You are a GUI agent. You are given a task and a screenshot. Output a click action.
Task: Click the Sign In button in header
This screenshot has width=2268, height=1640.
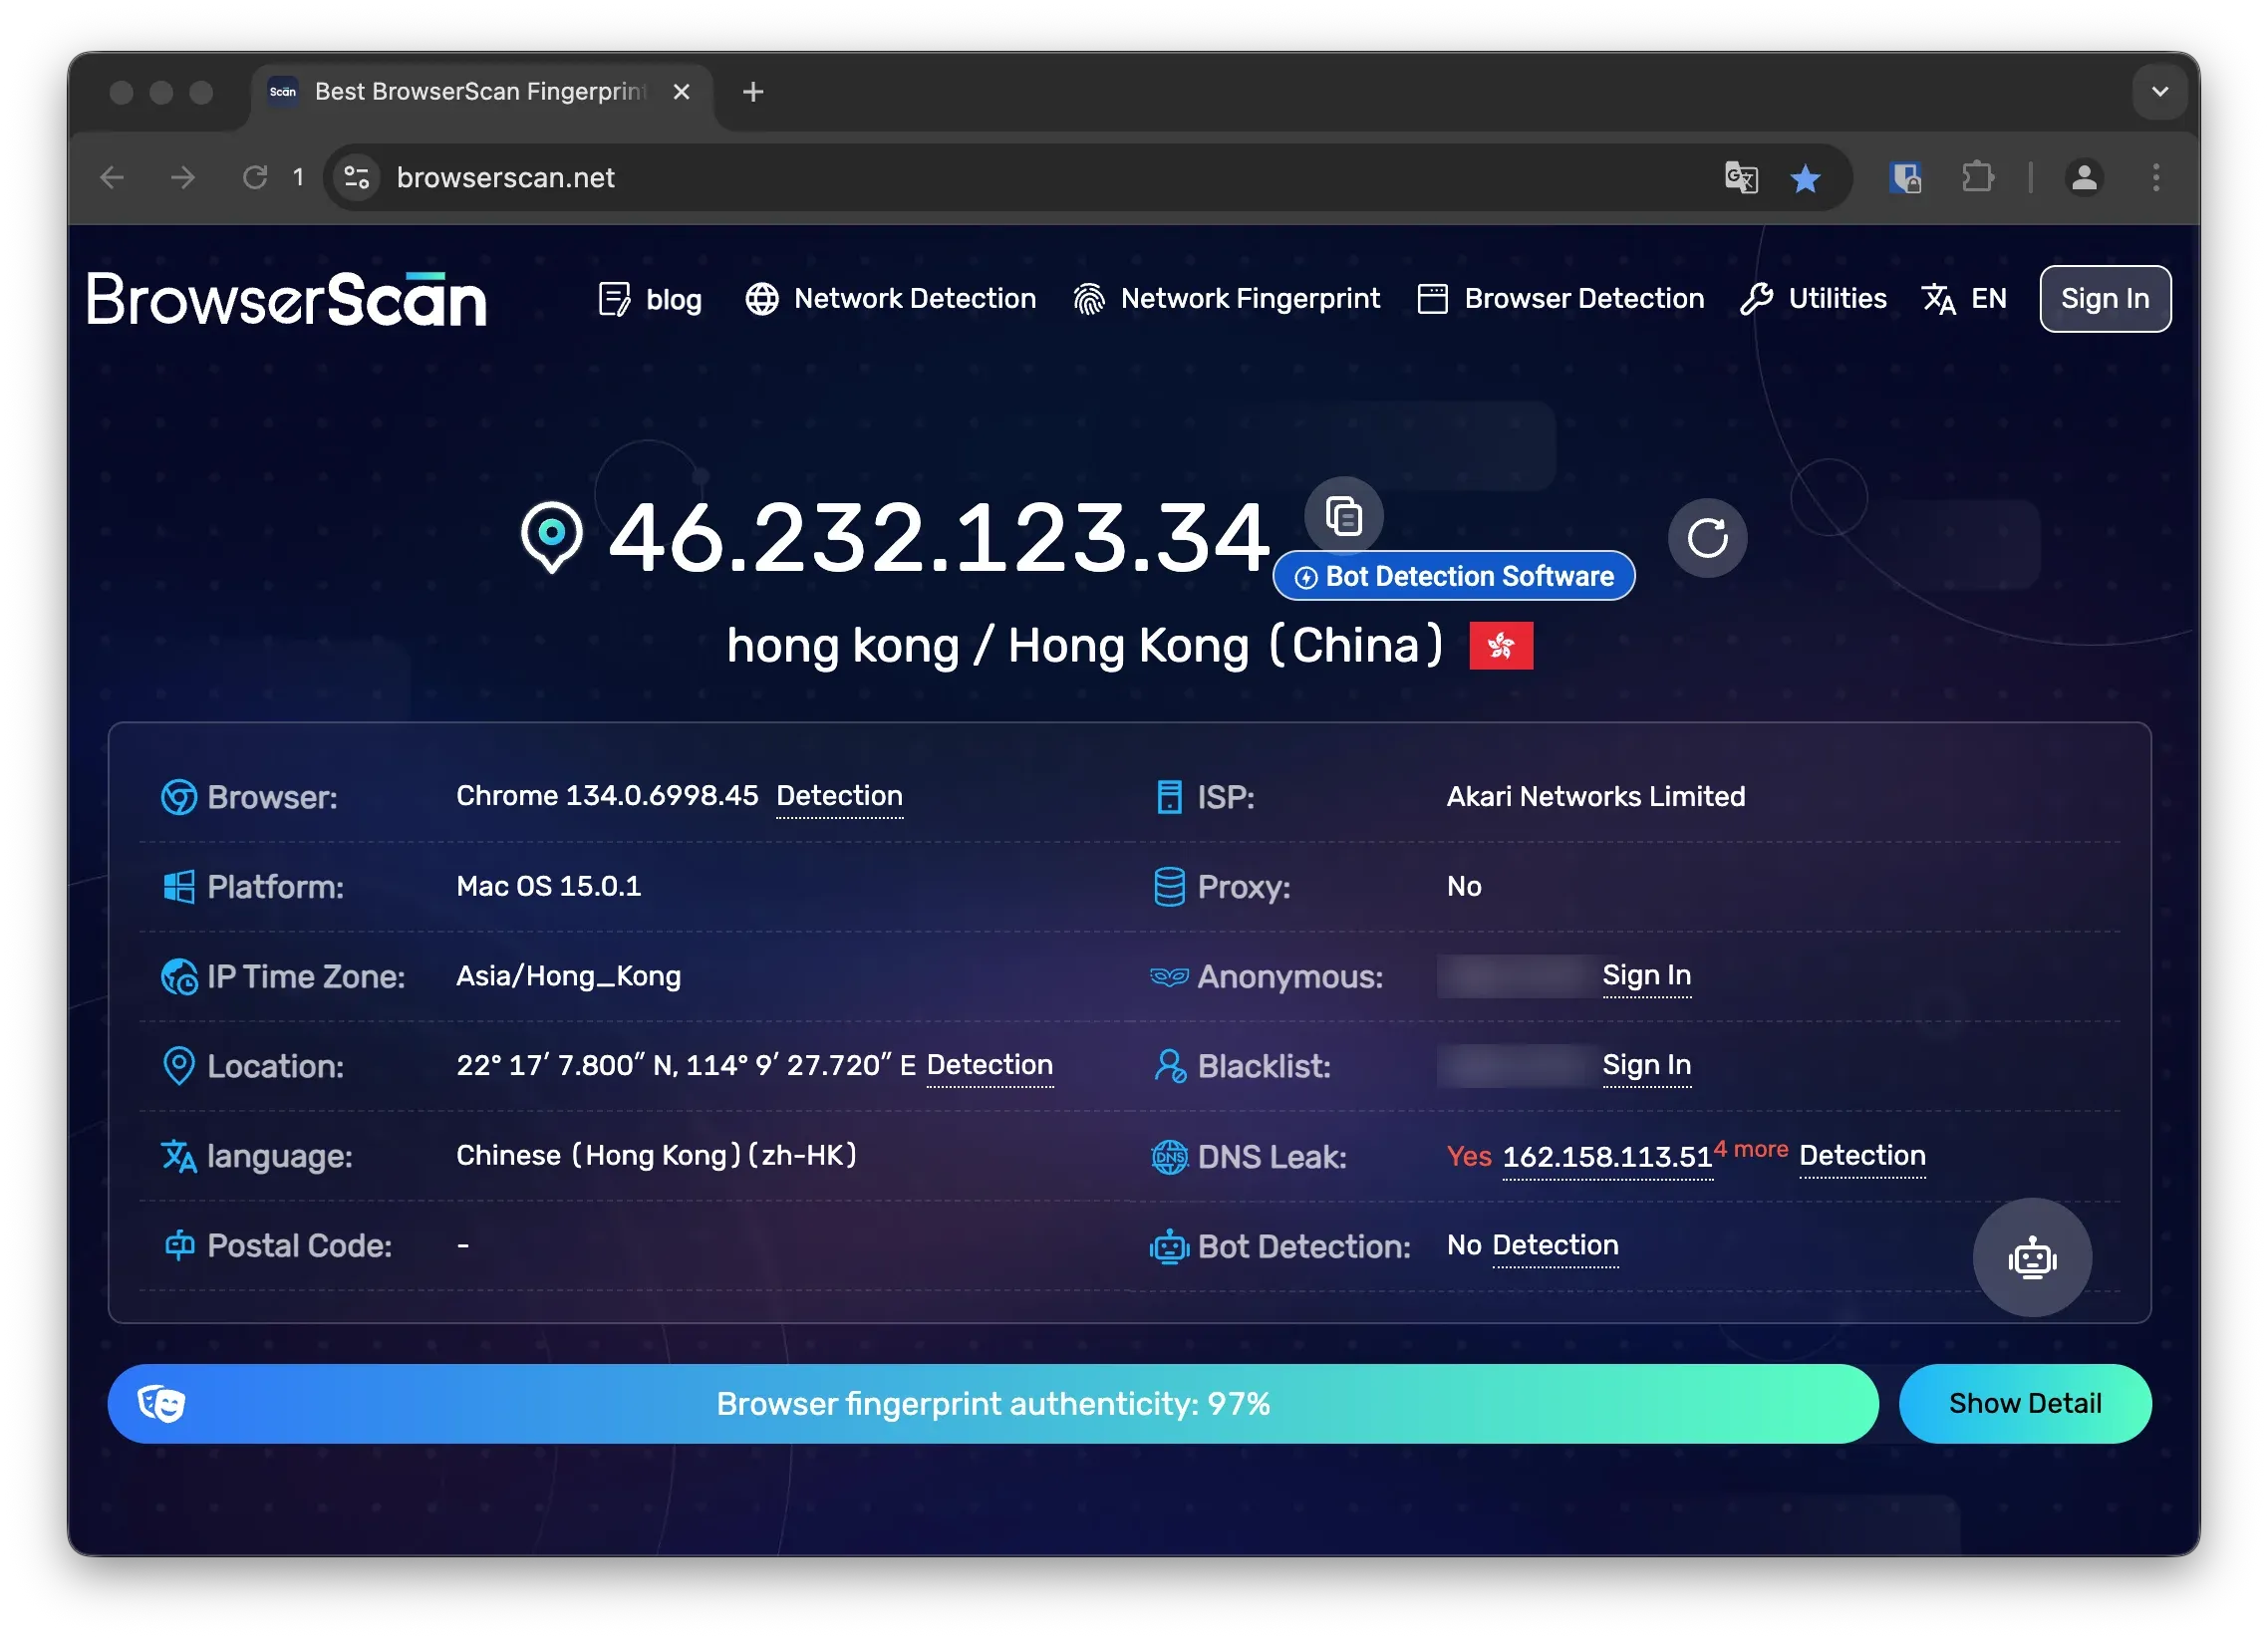(2104, 299)
